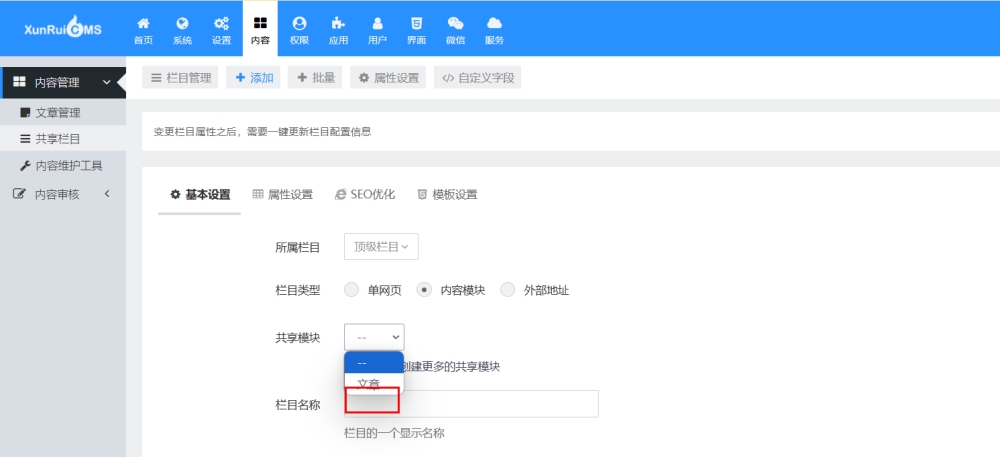
Task: Click the 添加 add button
Action: 253,78
